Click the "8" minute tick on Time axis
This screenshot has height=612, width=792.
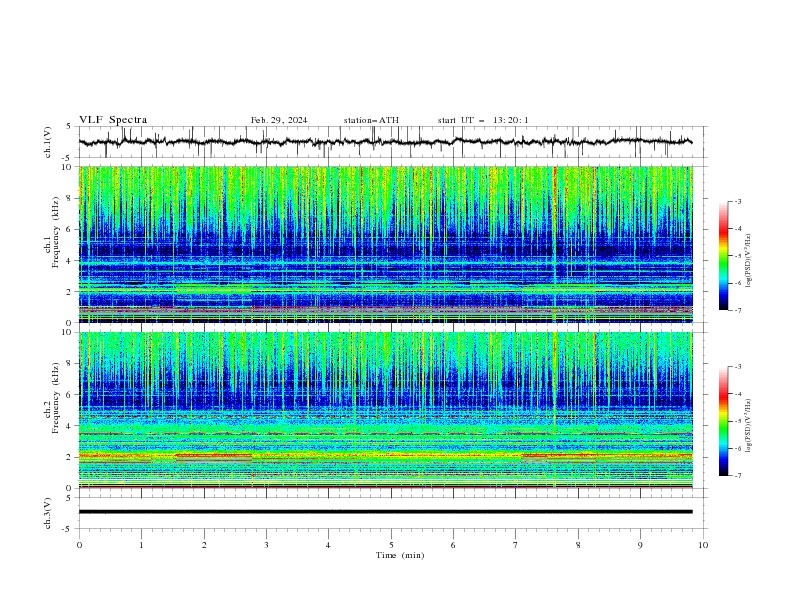(x=578, y=545)
